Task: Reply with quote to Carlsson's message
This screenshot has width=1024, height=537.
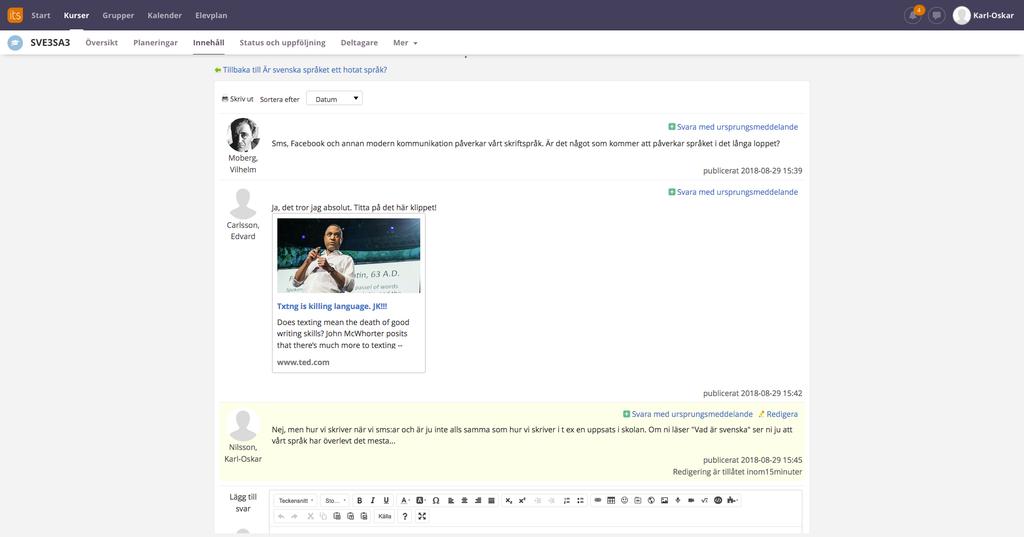Action: 733,192
